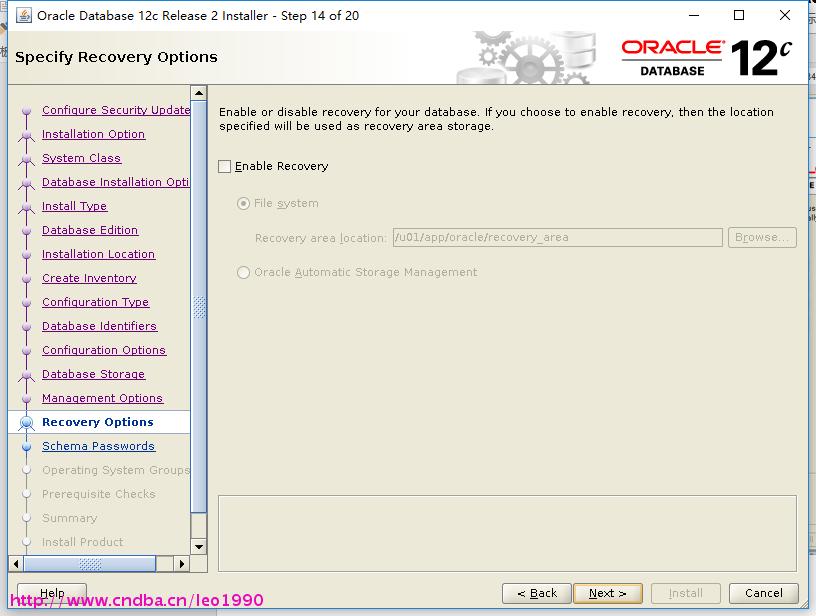Click the Installation Location step bullet

tap(27, 254)
